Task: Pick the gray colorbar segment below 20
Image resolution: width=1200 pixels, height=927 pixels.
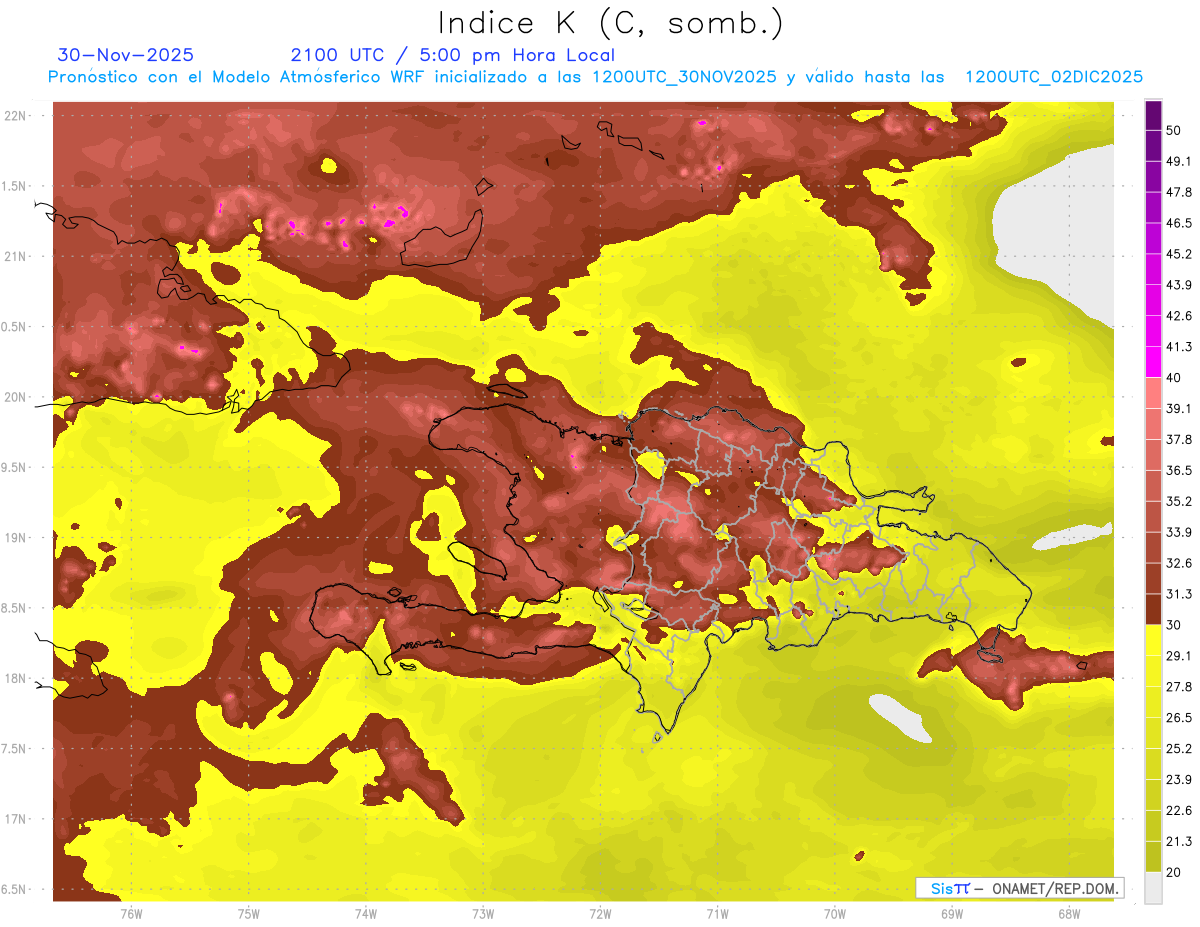Action: tap(1153, 888)
